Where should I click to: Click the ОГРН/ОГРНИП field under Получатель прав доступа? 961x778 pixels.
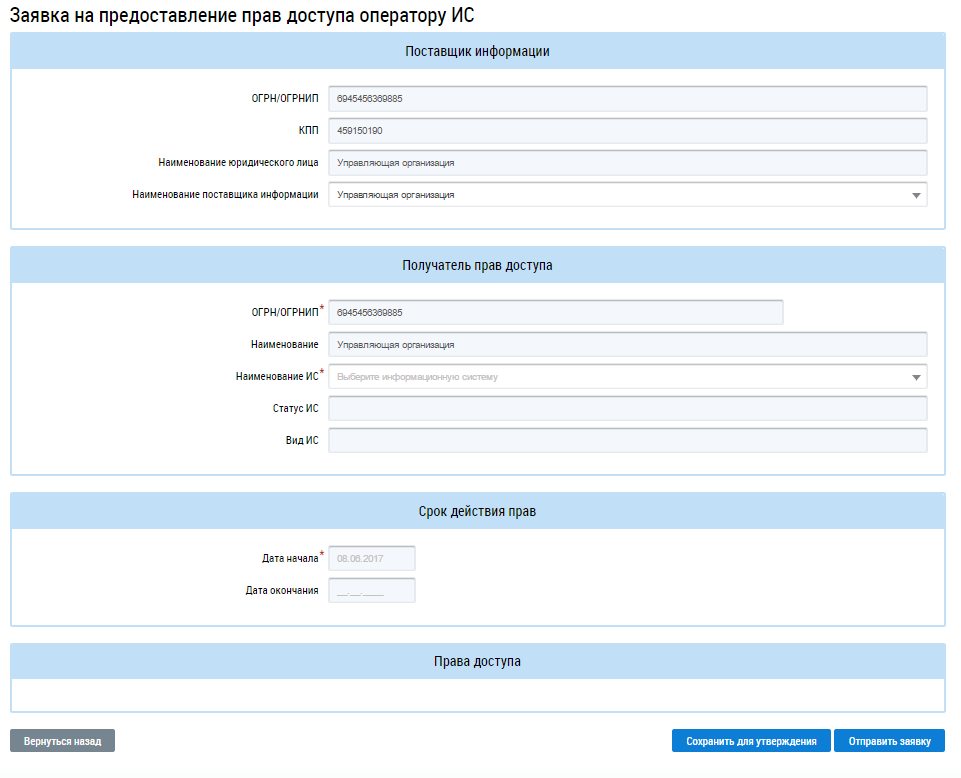(555, 312)
